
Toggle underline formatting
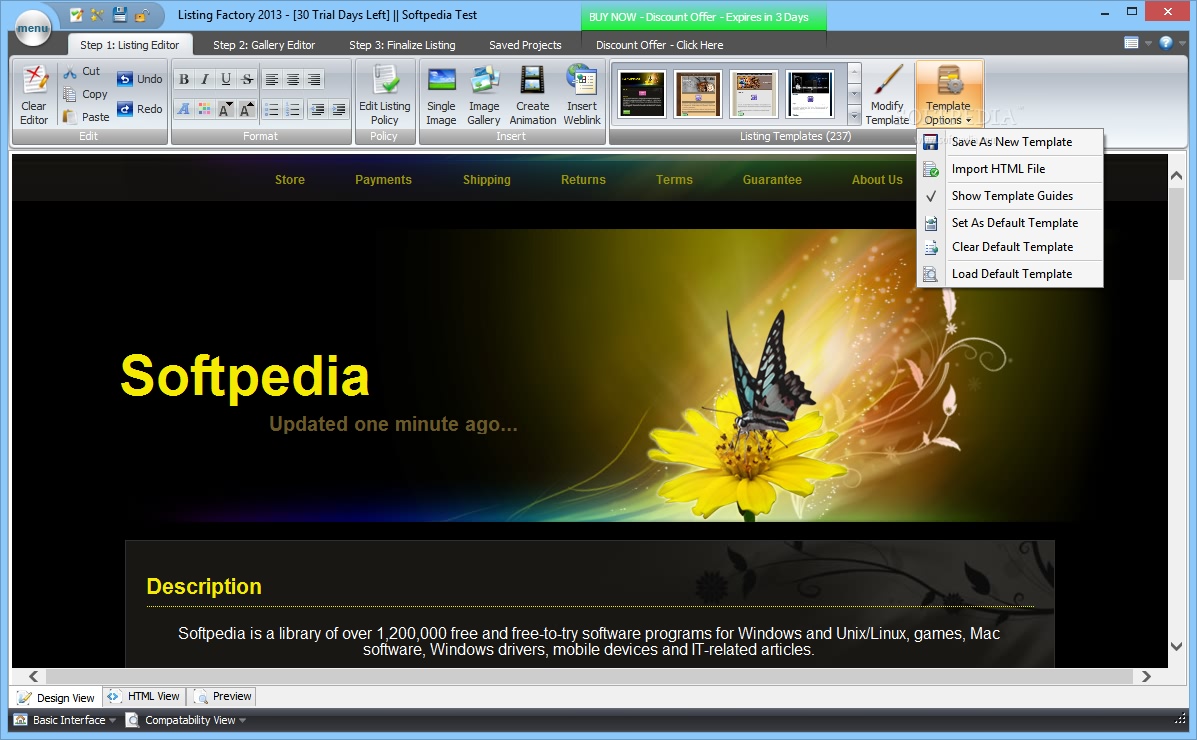click(226, 79)
